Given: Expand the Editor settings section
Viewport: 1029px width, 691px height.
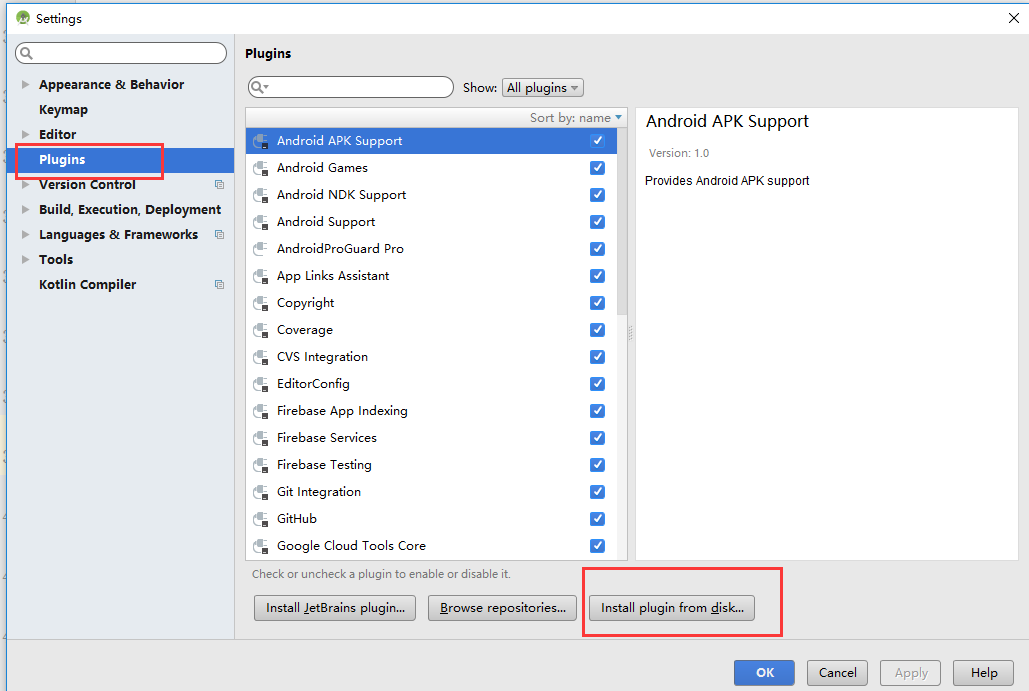Looking at the screenshot, I should [x=26, y=134].
